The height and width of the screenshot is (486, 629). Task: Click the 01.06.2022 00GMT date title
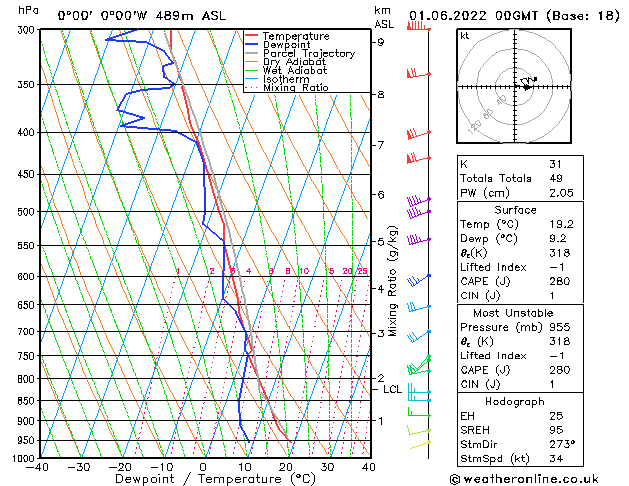point(473,16)
